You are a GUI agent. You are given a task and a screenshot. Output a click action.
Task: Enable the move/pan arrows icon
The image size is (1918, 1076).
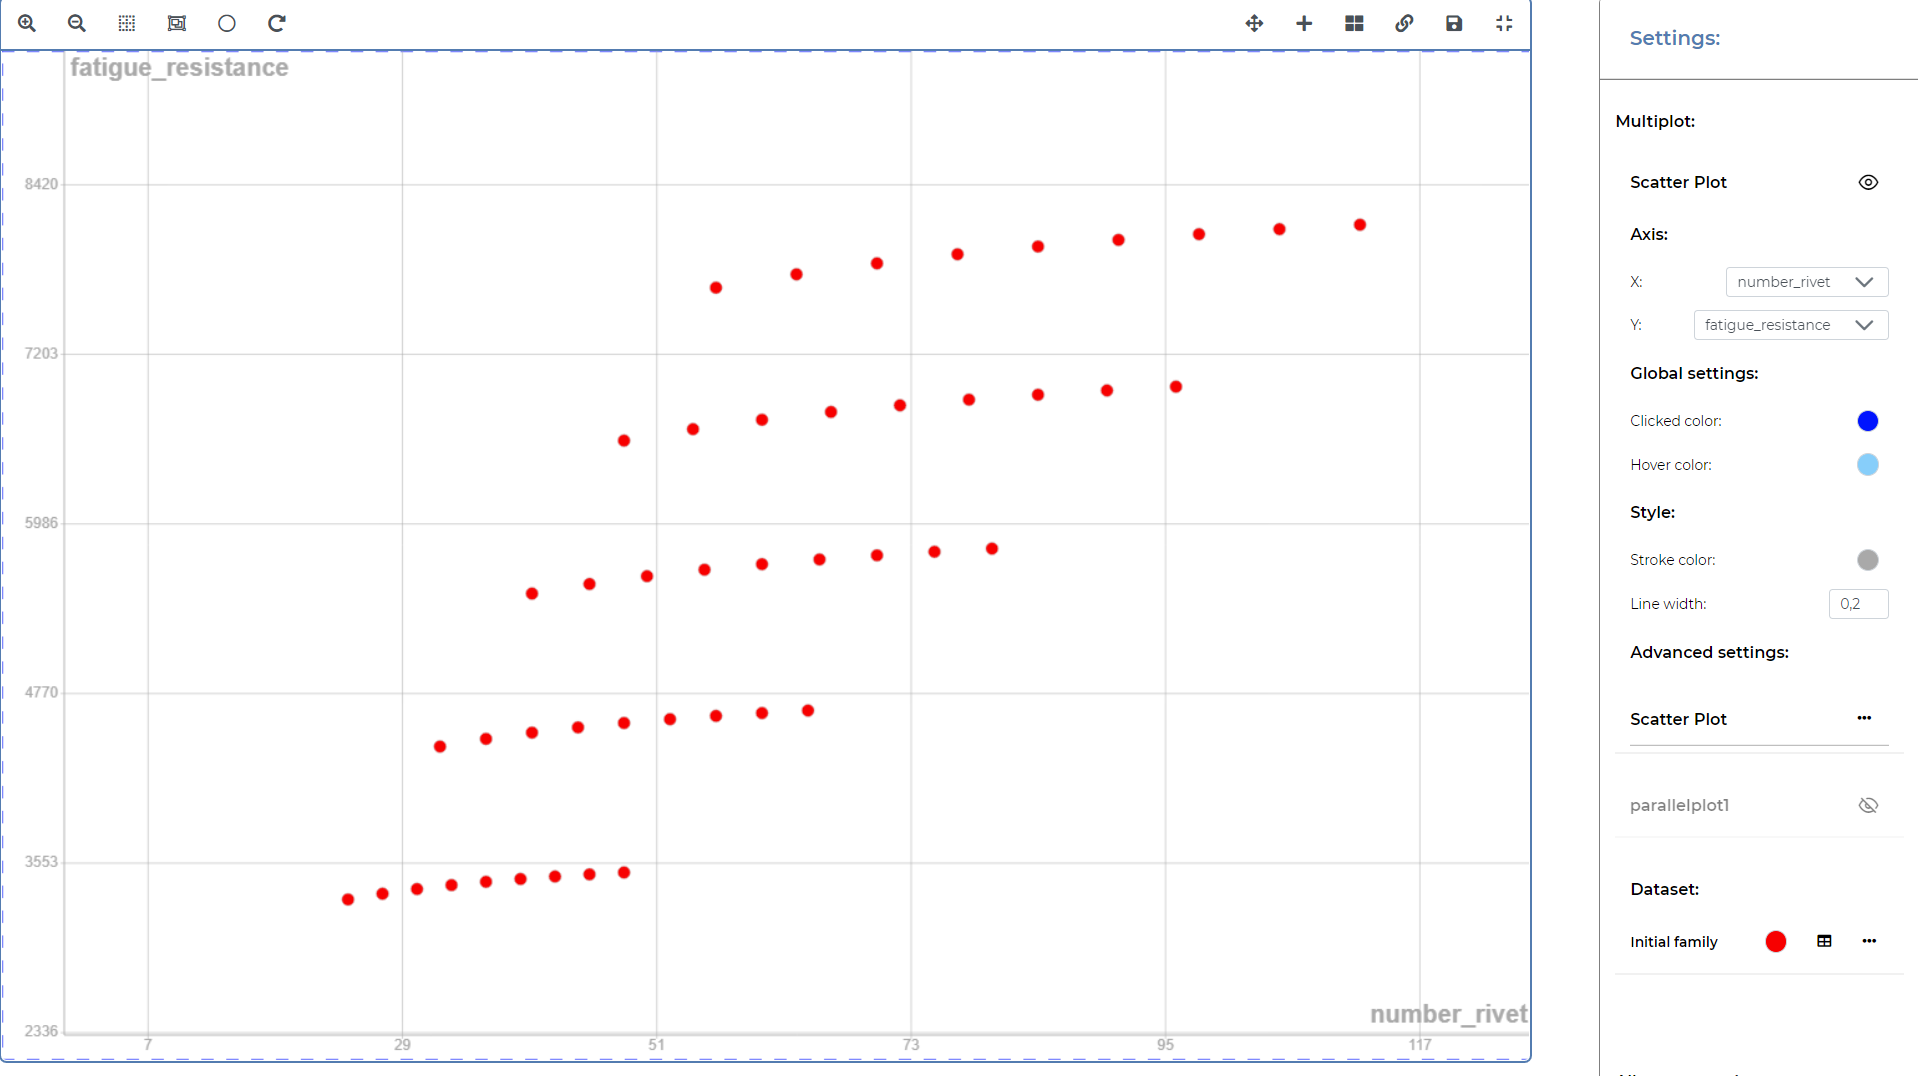(x=1254, y=23)
